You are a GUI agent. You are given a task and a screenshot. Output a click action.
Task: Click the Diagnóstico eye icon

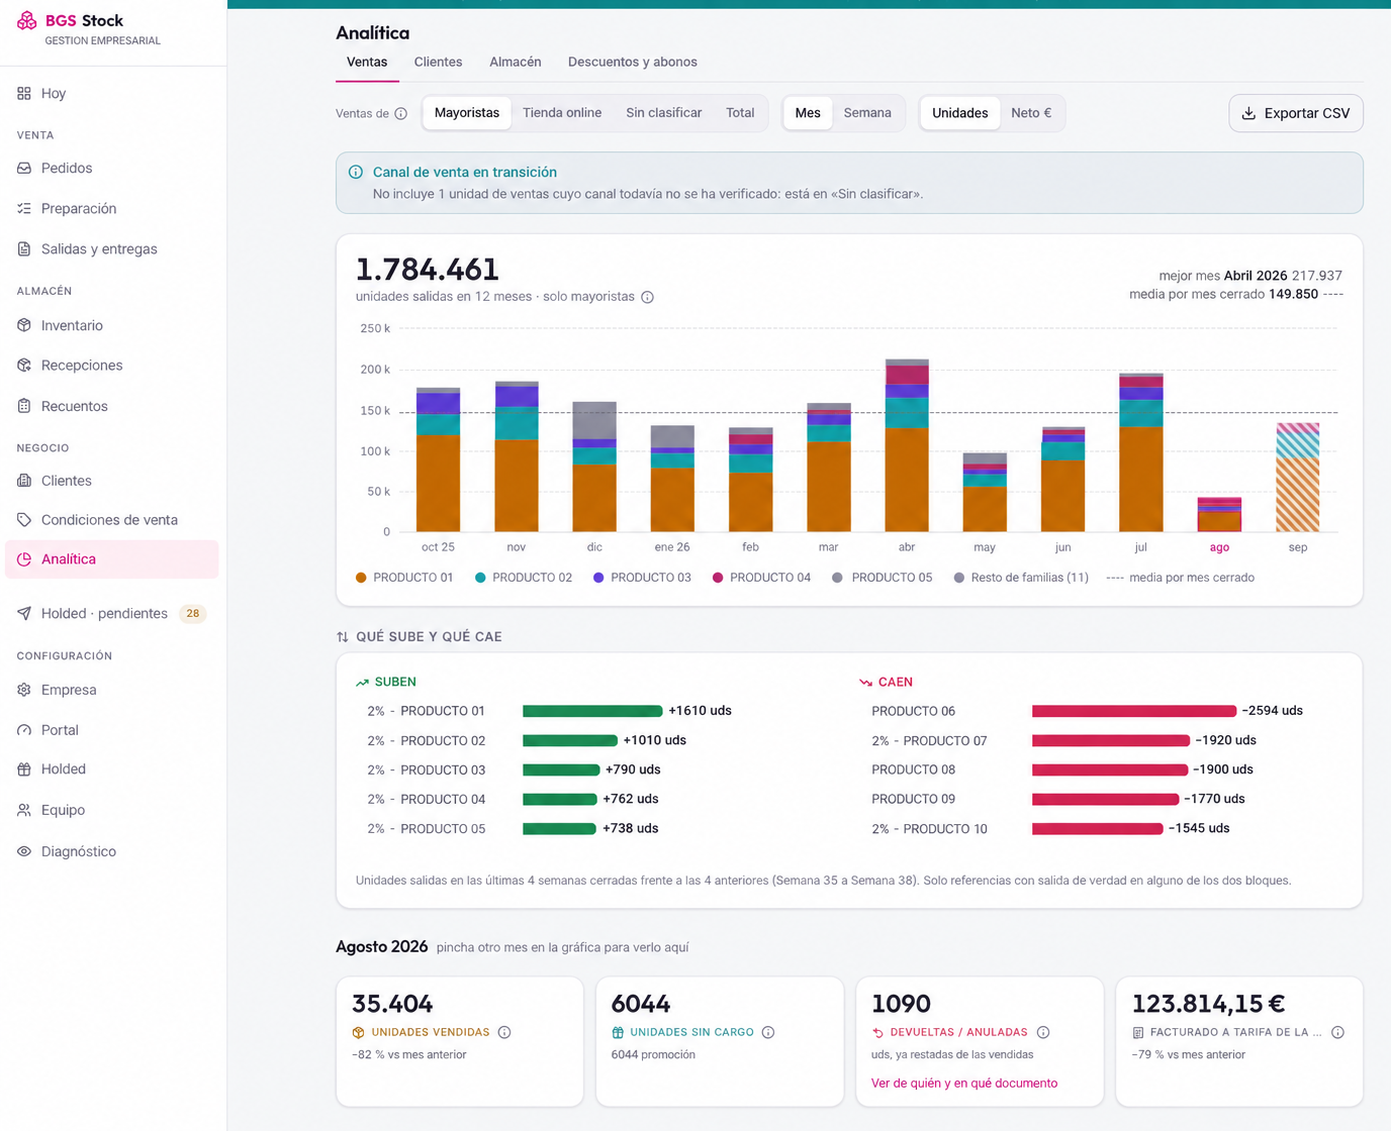[x=24, y=851]
